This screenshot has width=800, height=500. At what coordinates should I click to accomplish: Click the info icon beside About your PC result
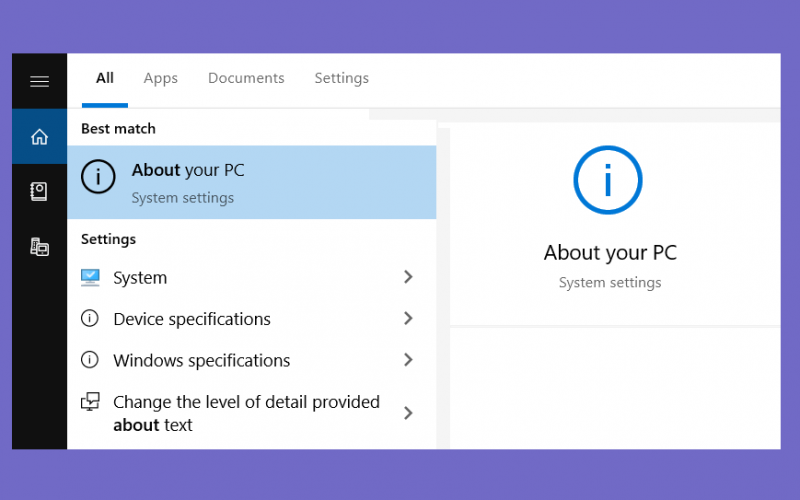98,177
